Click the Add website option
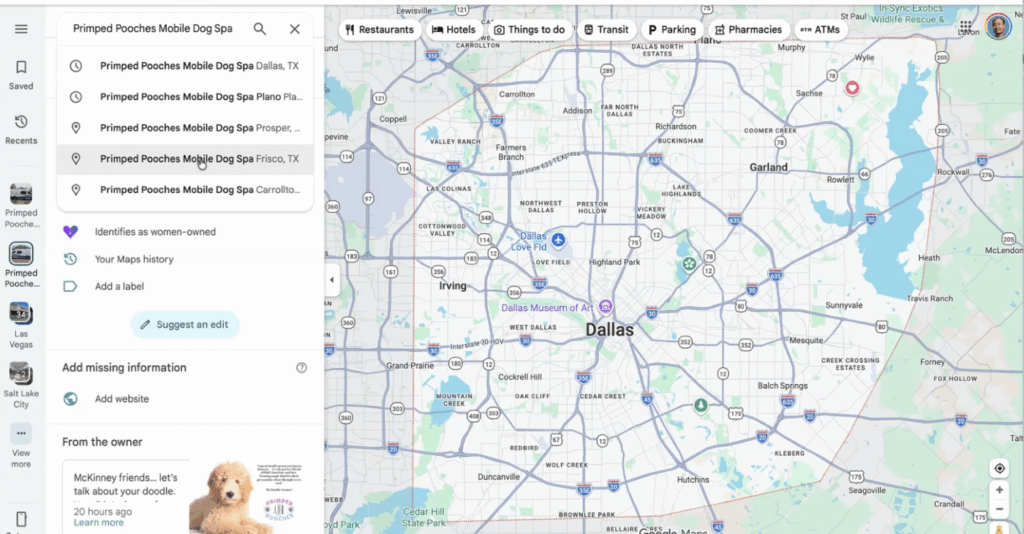Viewport: 1024px width, 534px height. coord(121,399)
